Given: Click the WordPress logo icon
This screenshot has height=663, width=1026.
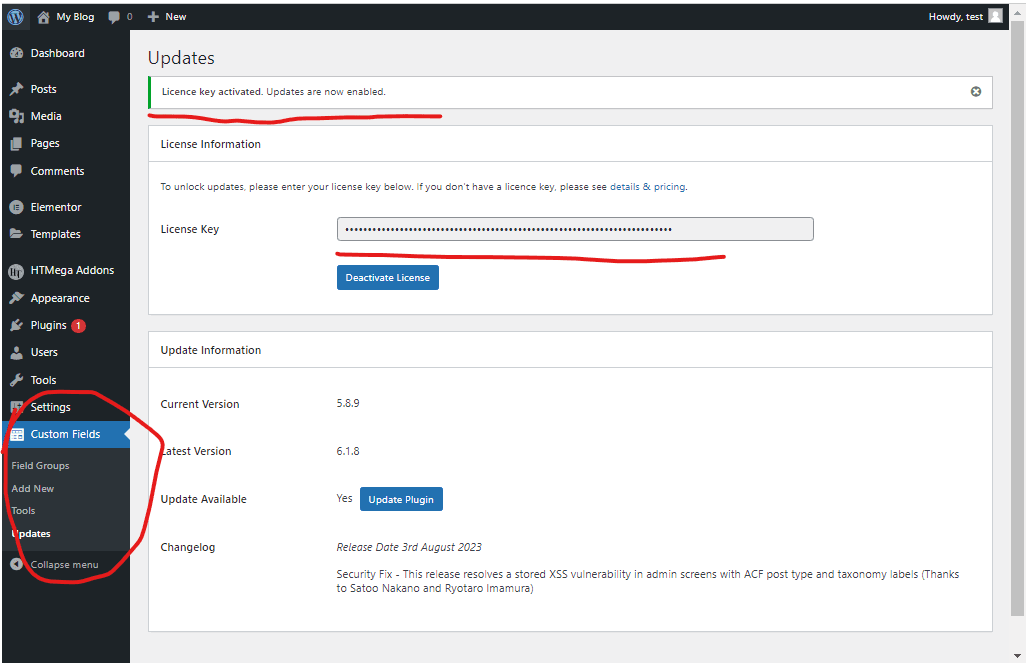Looking at the screenshot, I should click(15, 17).
